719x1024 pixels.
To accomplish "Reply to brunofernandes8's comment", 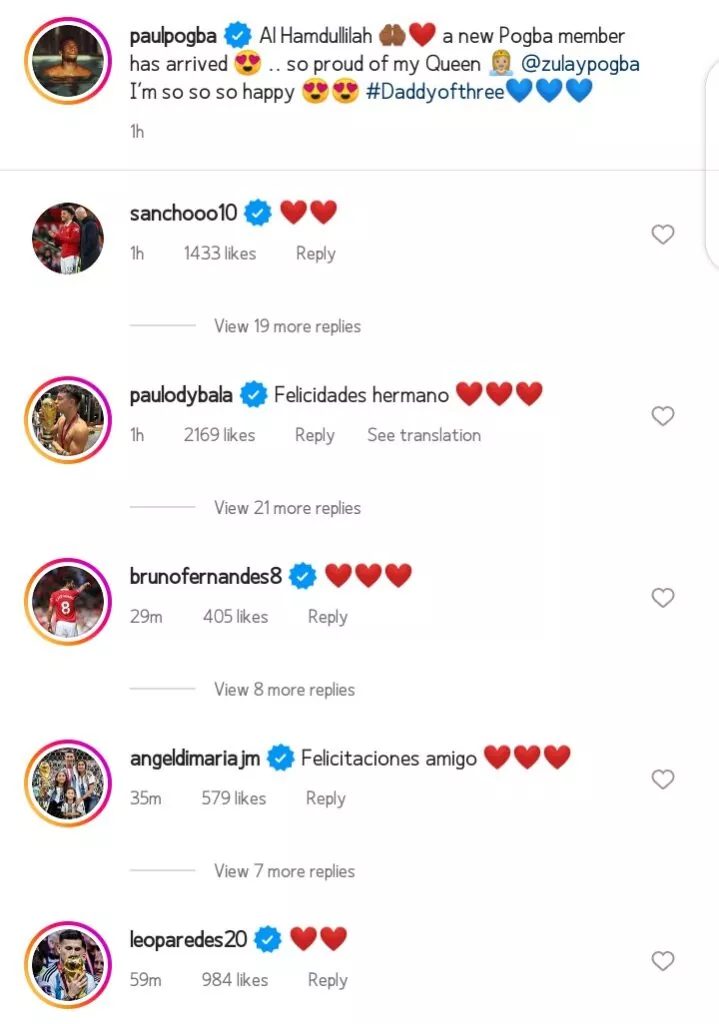I will click(328, 616).
